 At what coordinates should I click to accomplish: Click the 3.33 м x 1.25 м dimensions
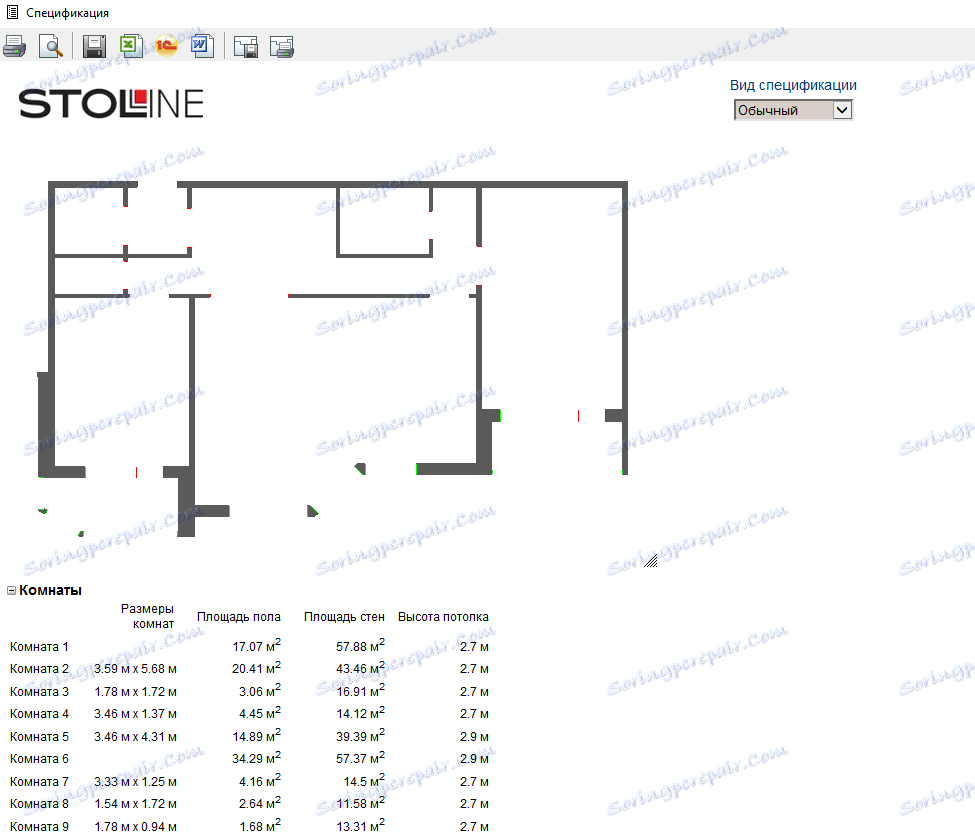(135, 782)
